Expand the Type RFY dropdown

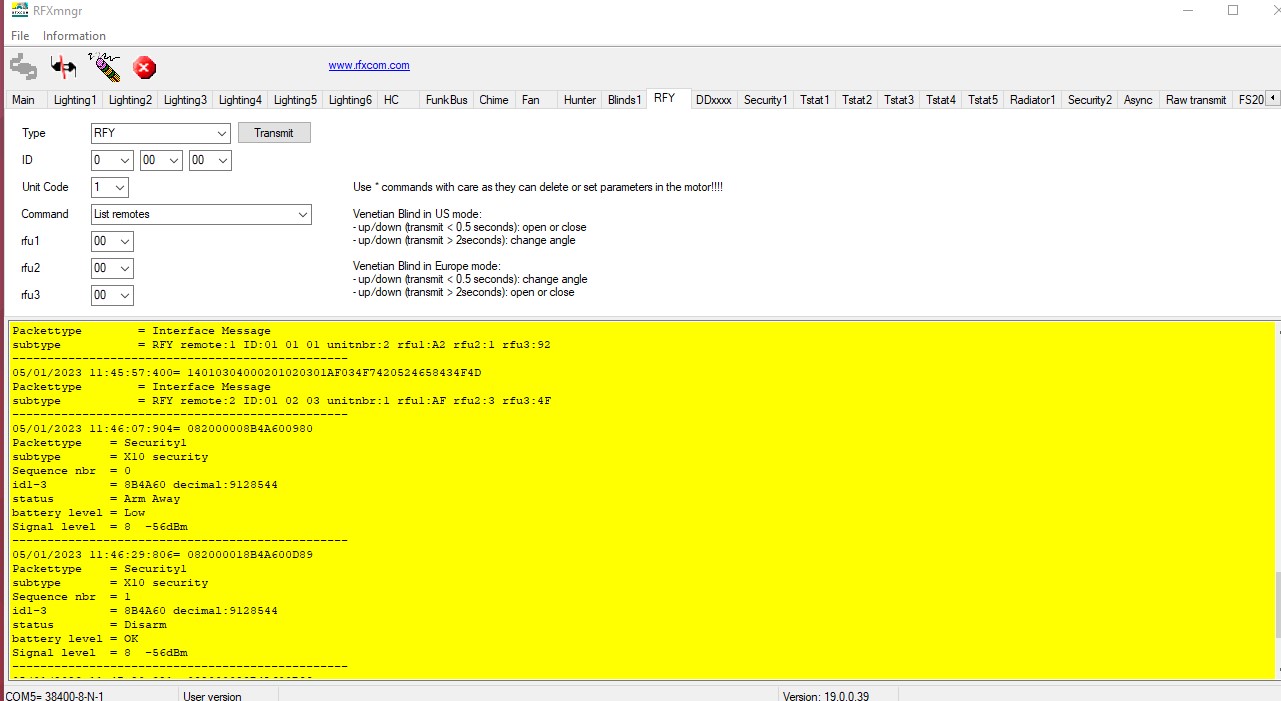click(x=221, y=133)
